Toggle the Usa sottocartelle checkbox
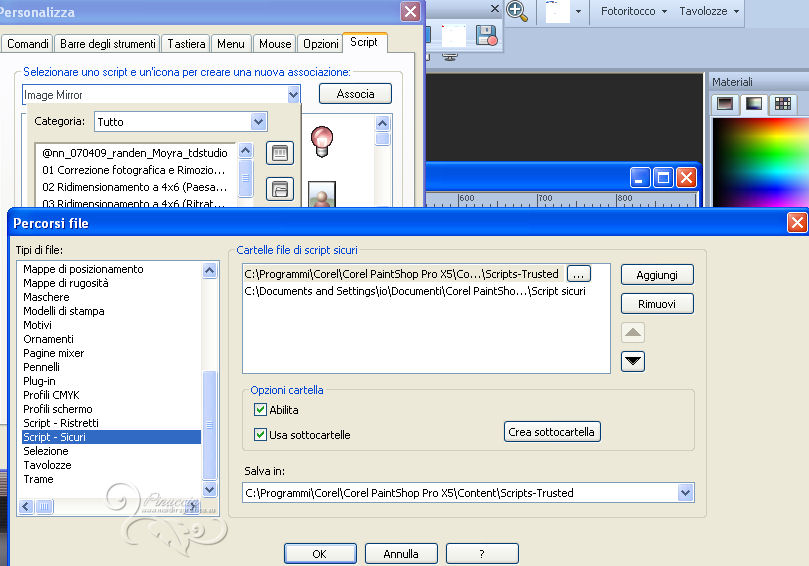809x566 pixels. [x=260, y=434]
